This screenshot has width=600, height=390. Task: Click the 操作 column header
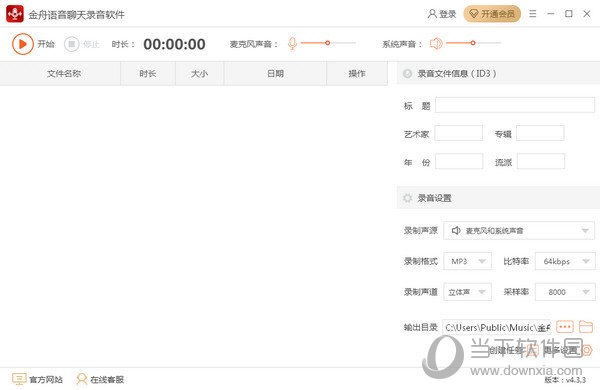[x=357, y=73]
